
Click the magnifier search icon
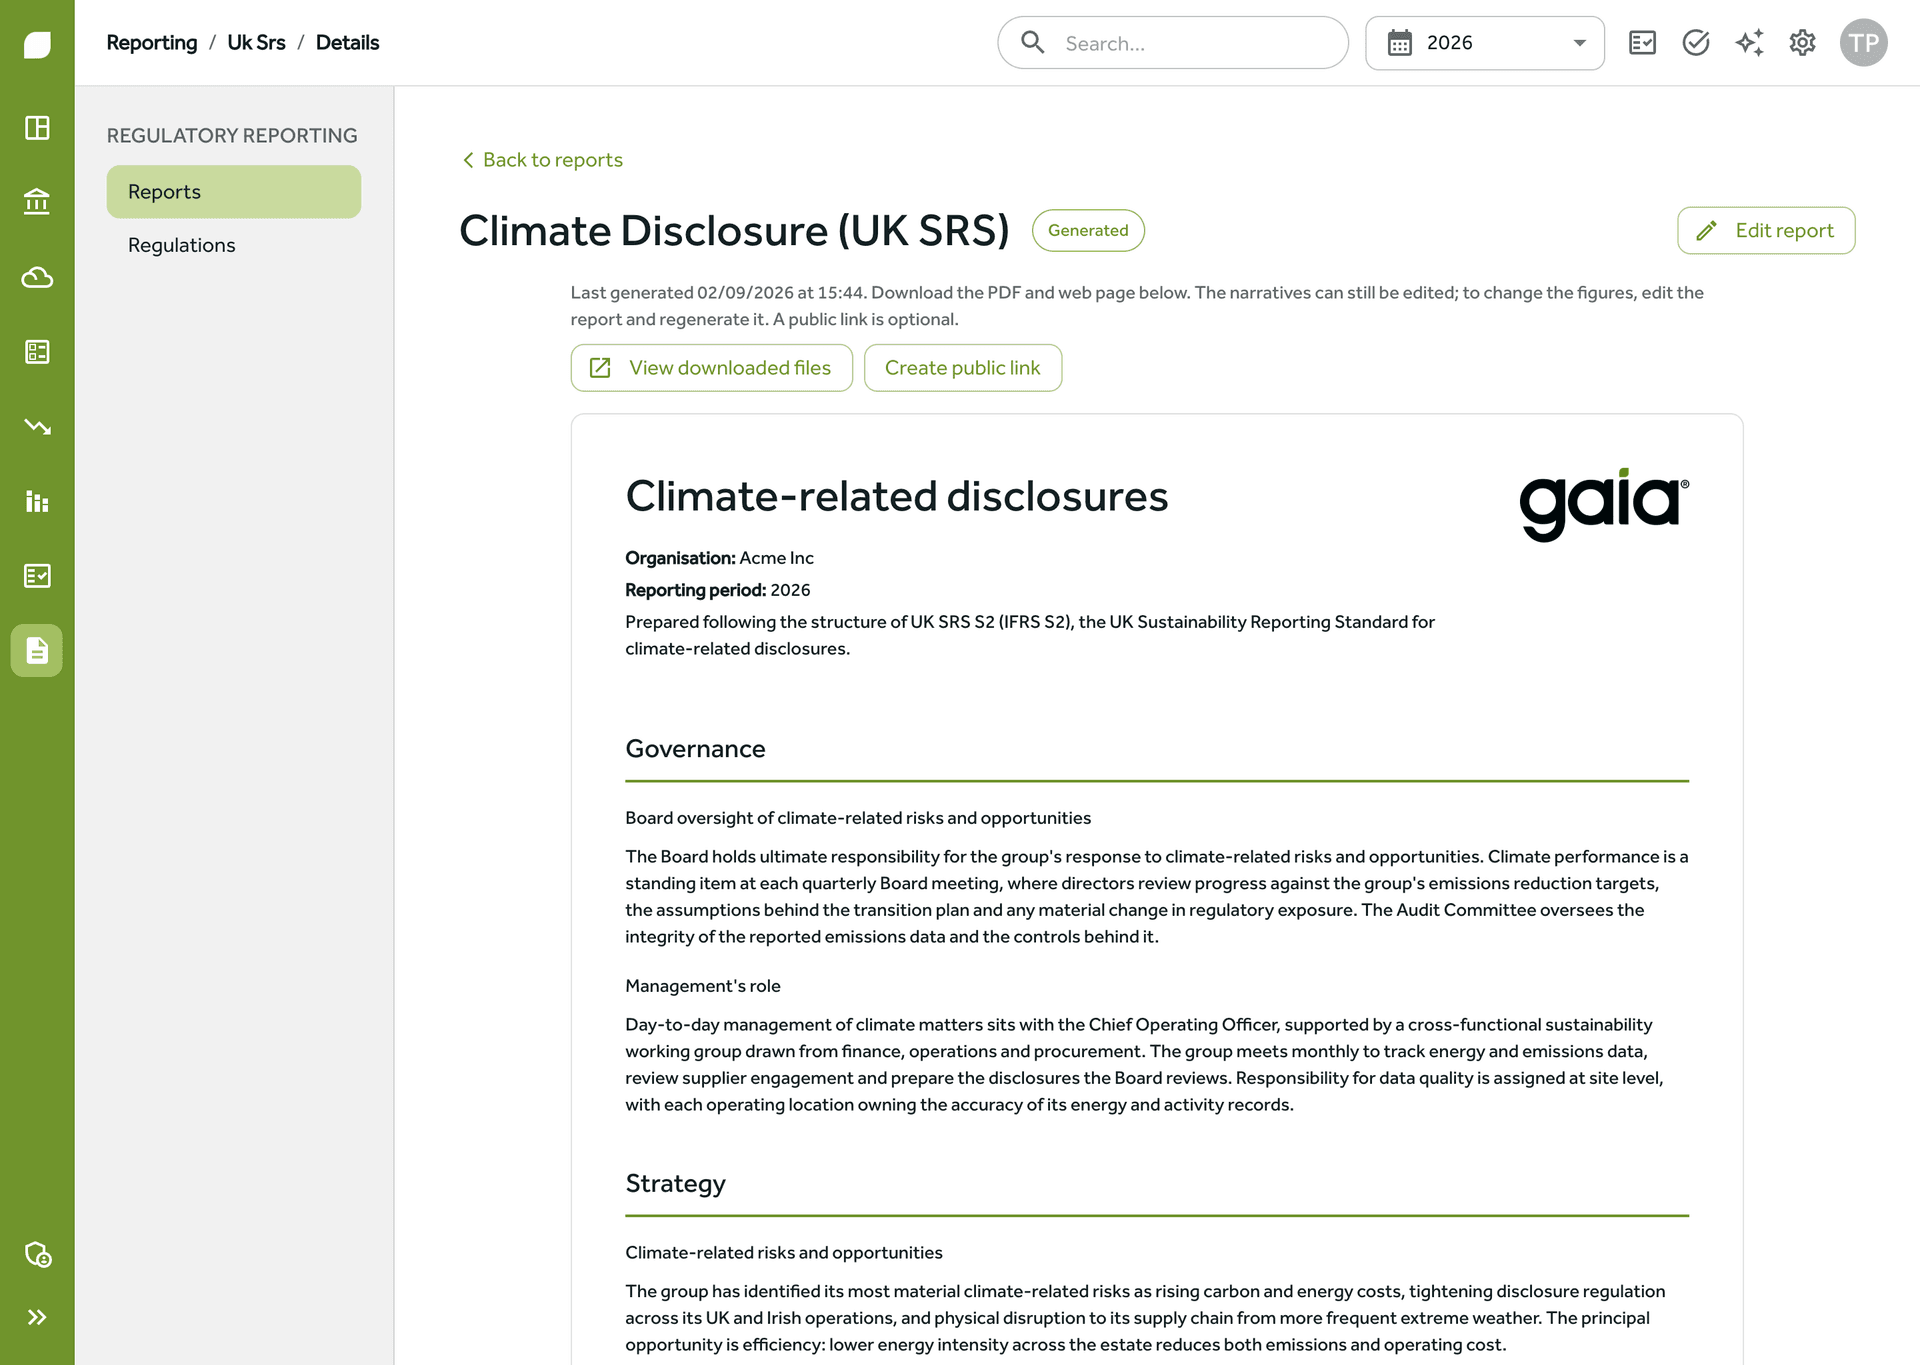pyautogui.click(x=1032, y=42)
